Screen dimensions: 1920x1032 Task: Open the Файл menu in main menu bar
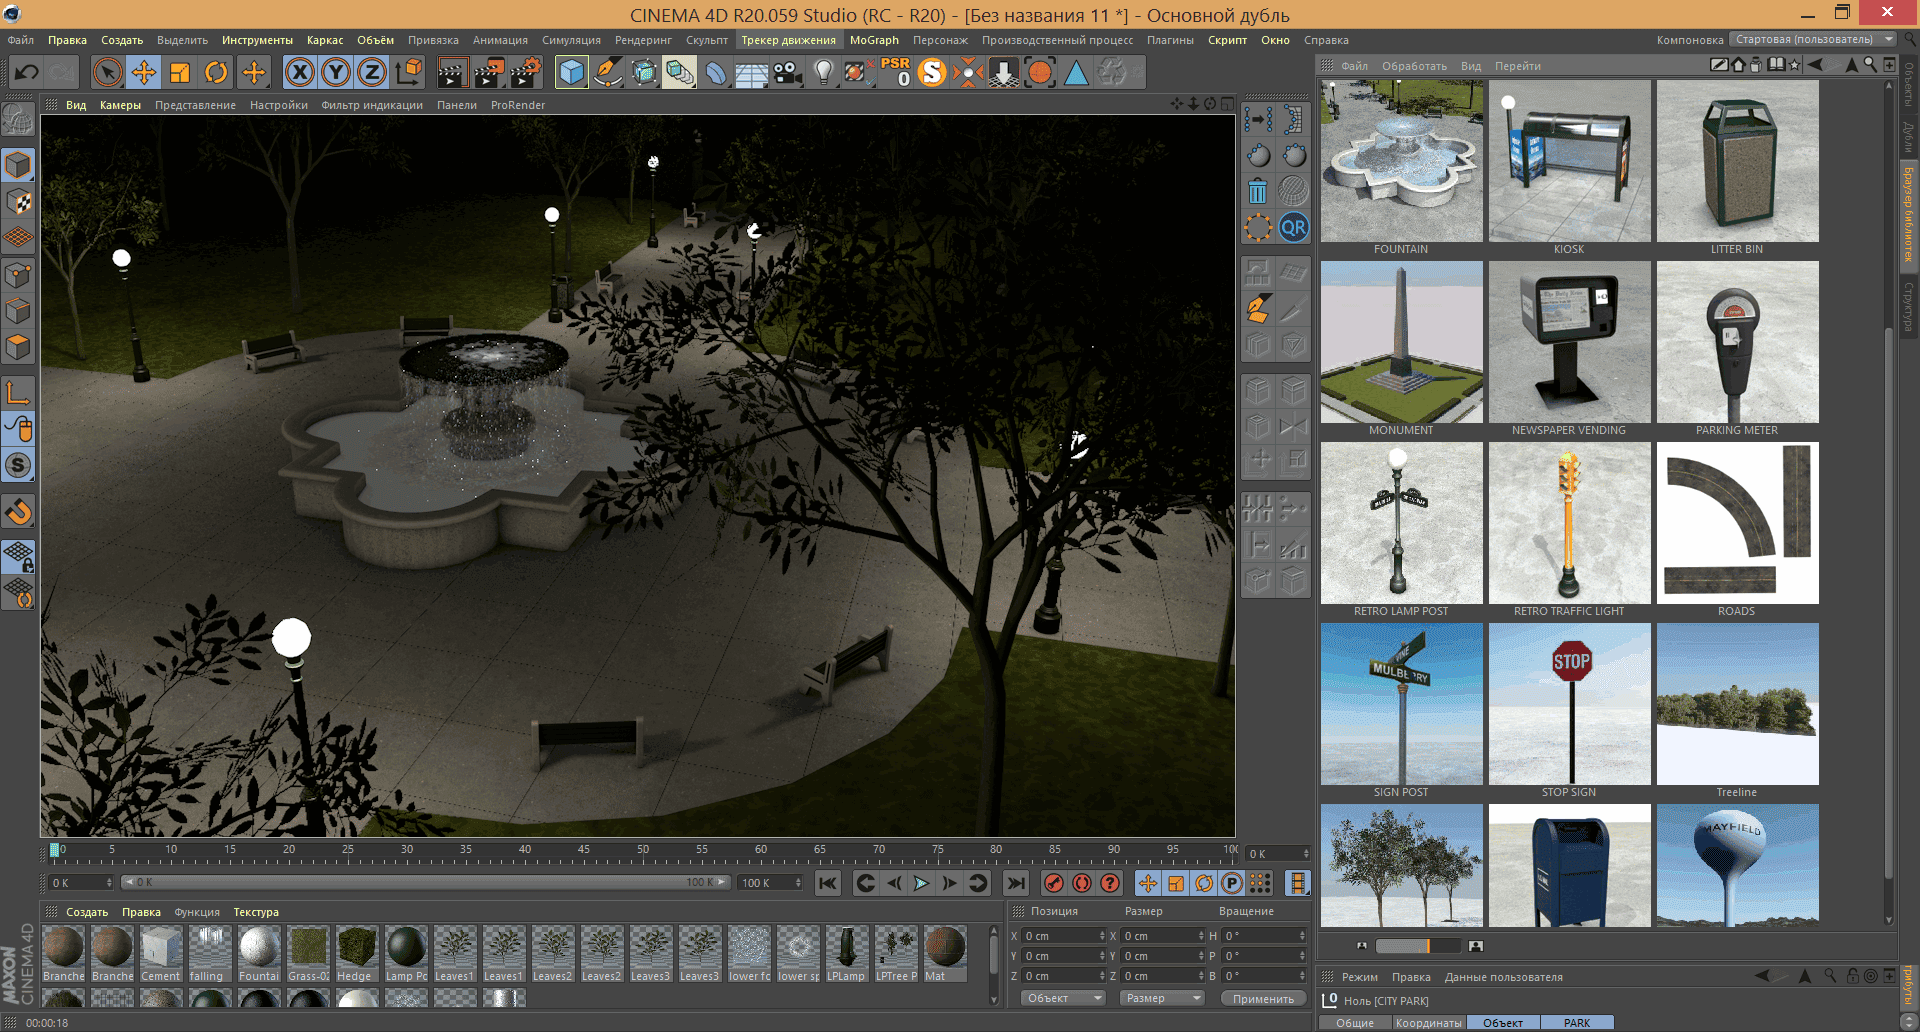21,40
